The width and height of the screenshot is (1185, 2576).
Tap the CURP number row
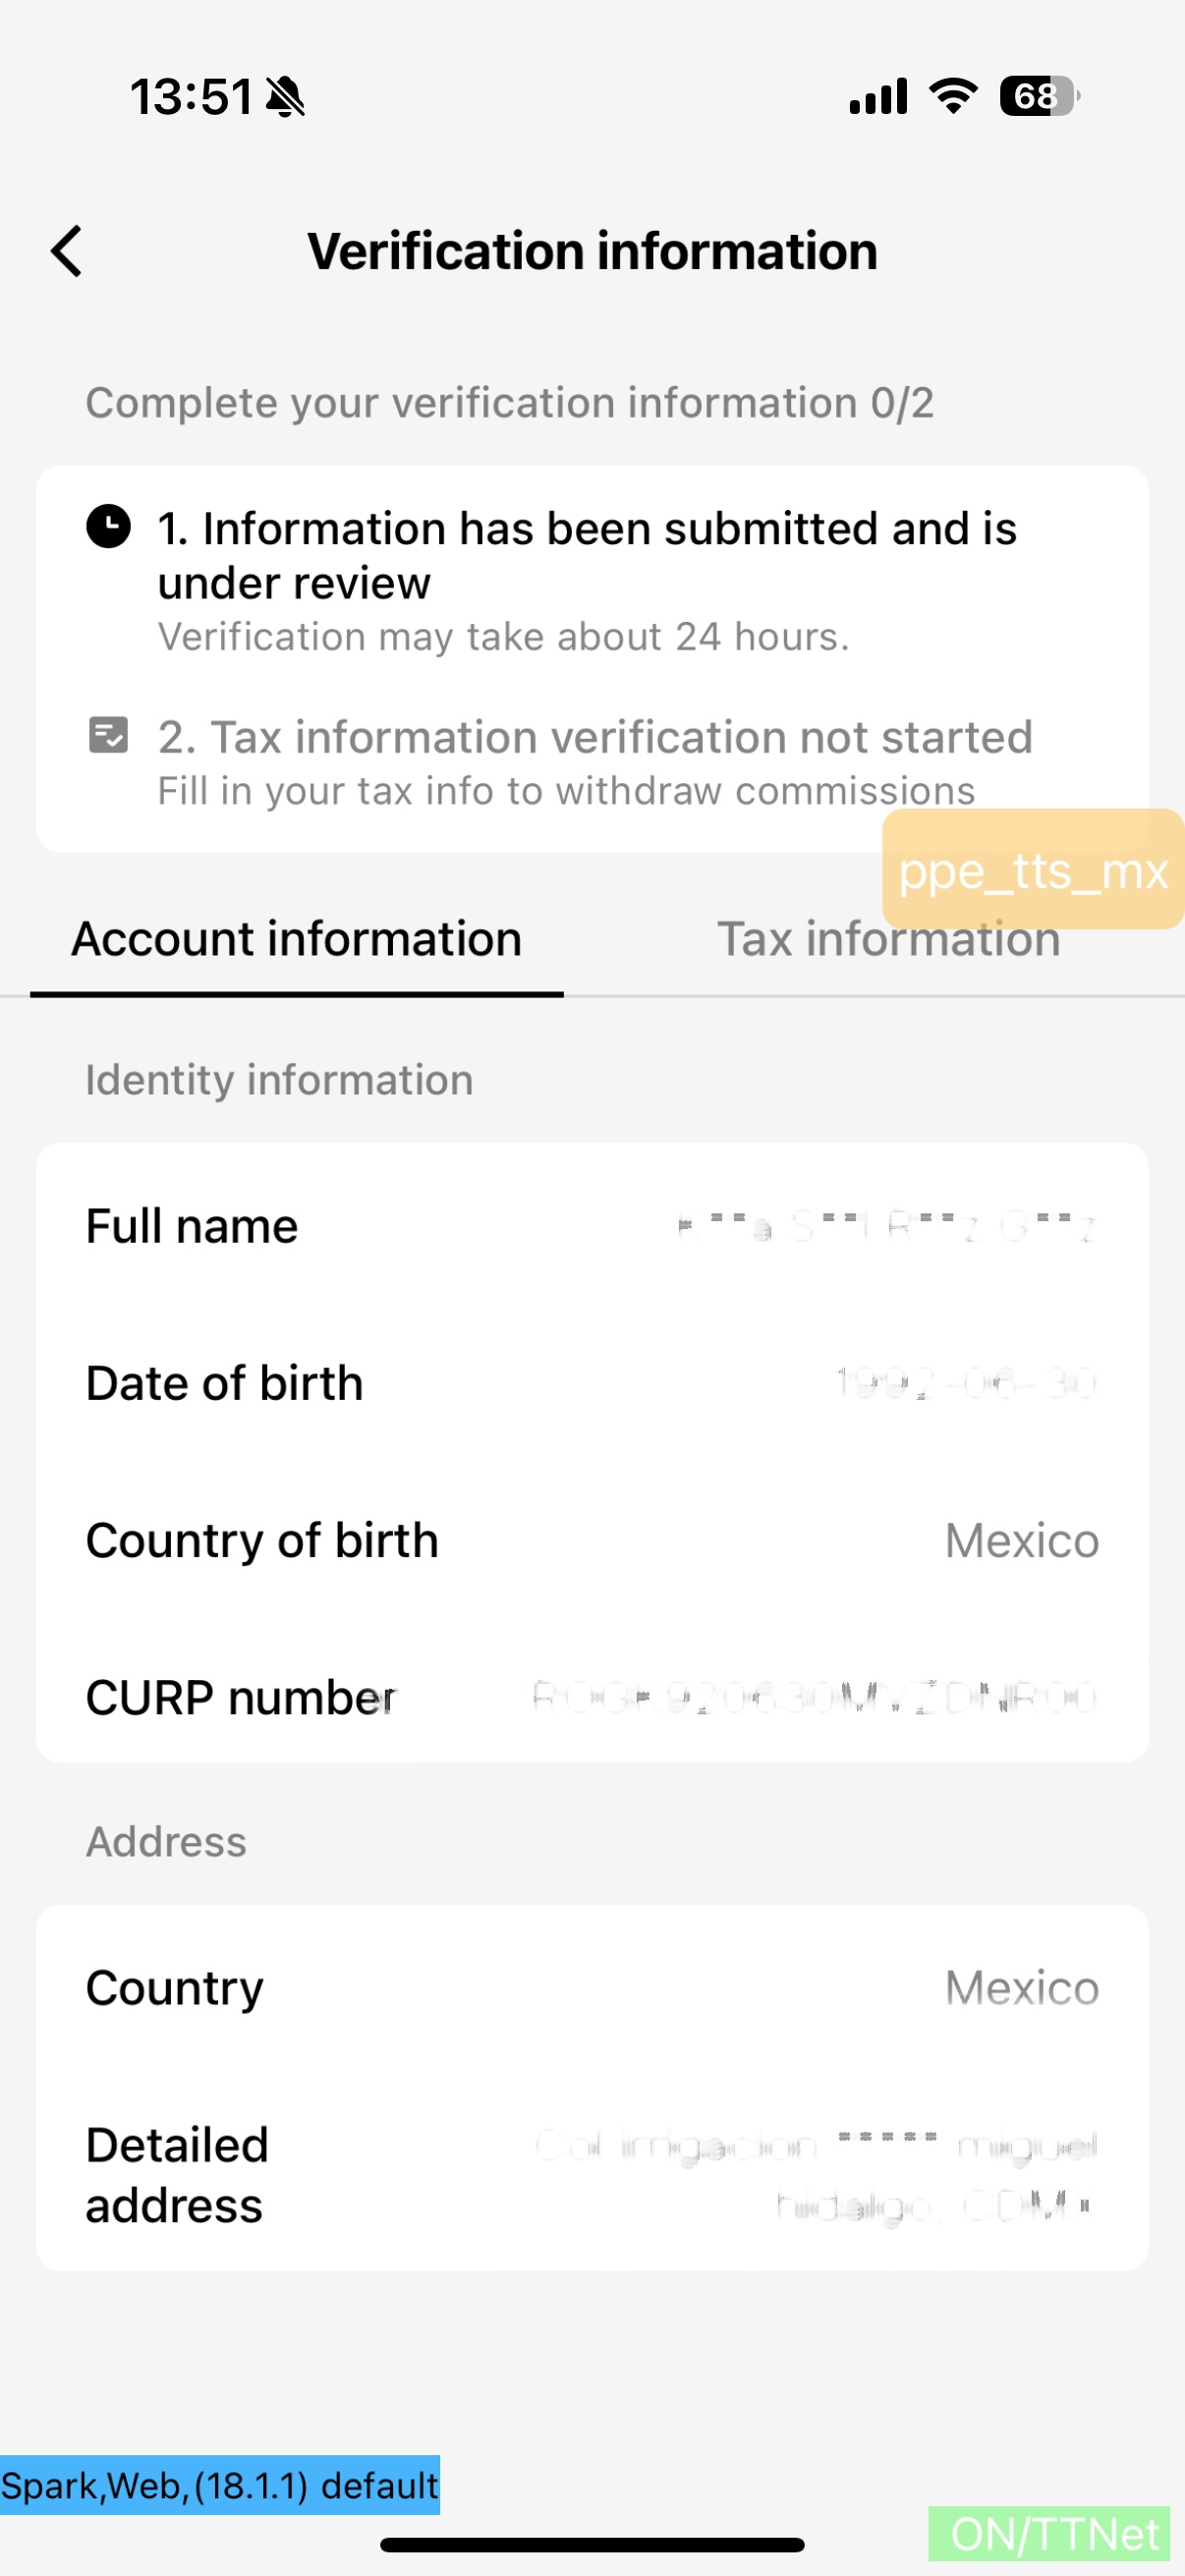coord(592,1697)
